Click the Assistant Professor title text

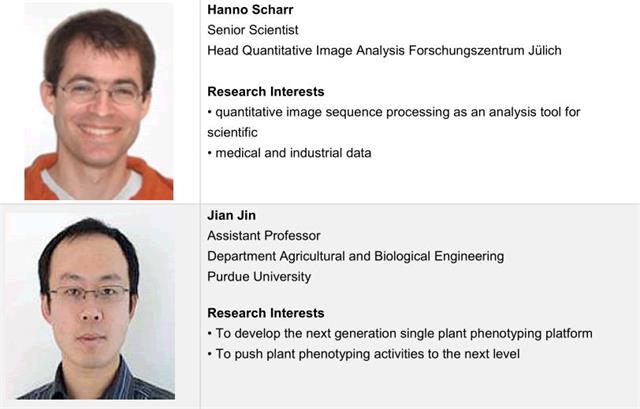[264, 236]
